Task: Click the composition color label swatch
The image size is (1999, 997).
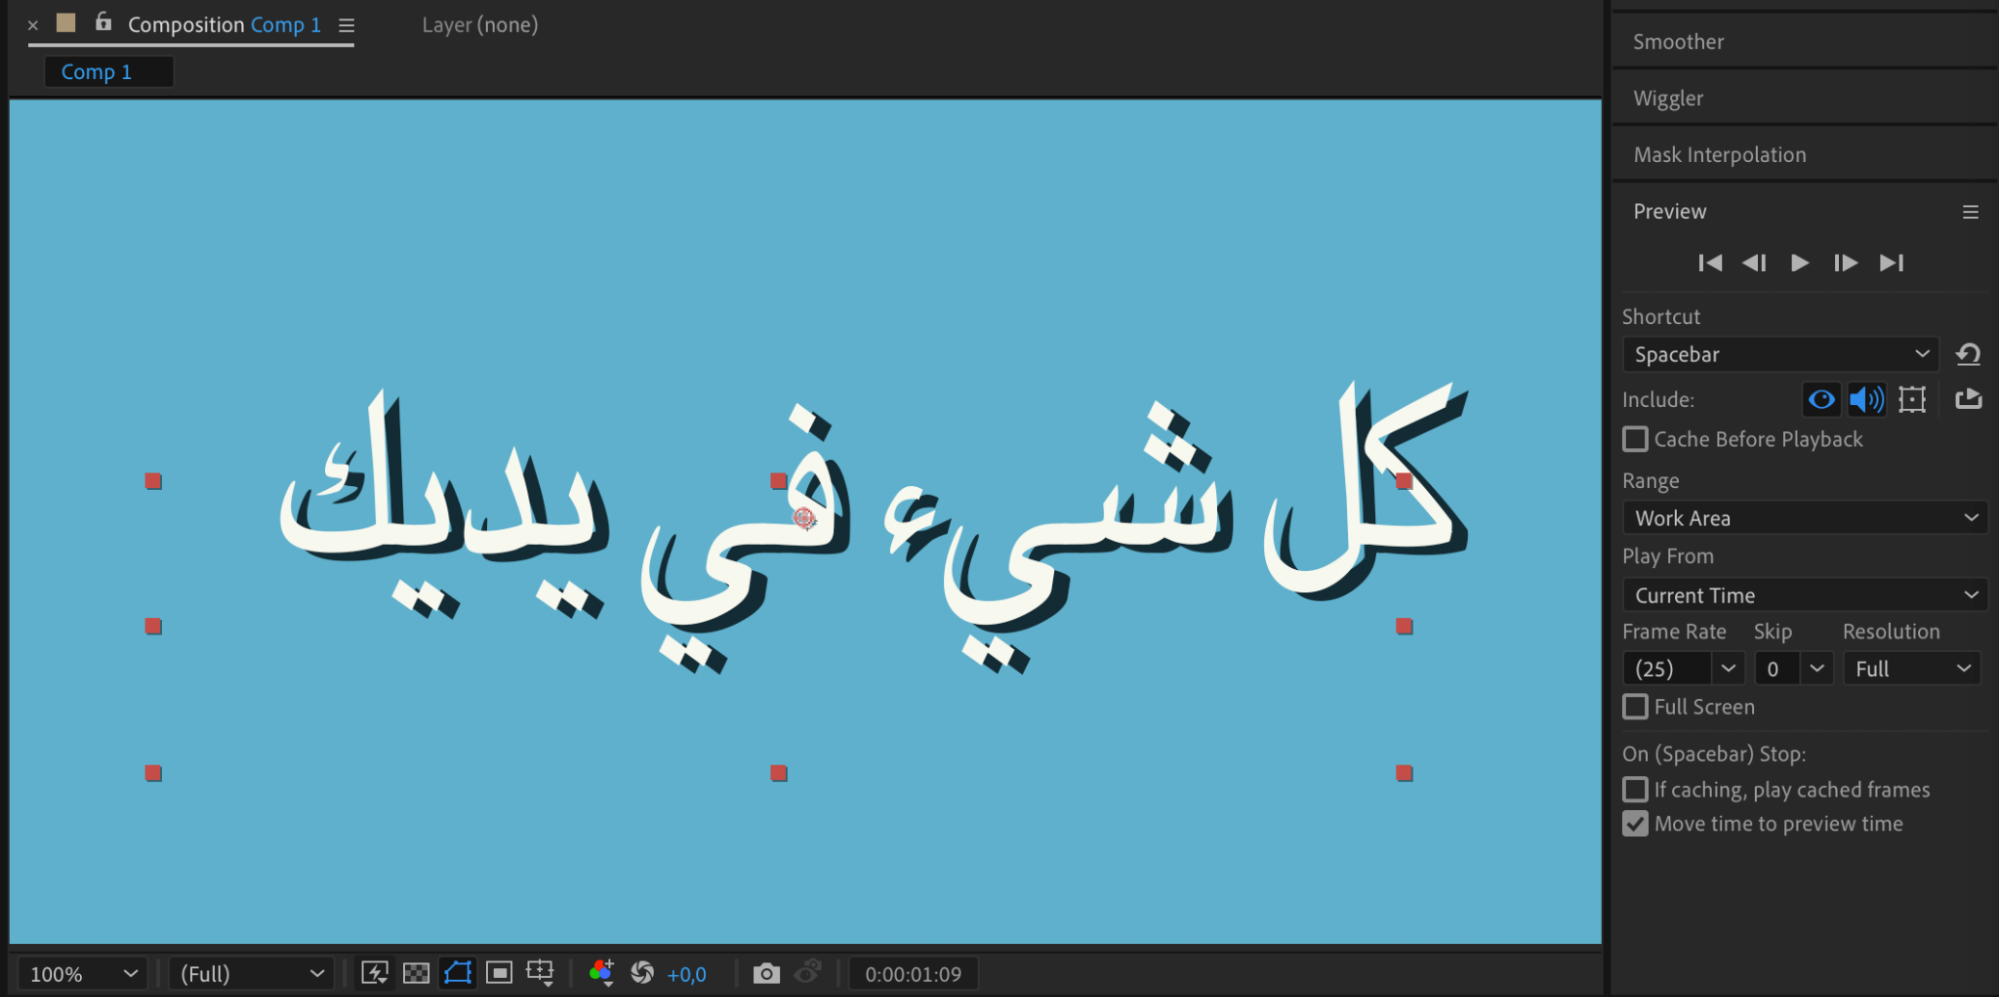Action: (66, 23)
